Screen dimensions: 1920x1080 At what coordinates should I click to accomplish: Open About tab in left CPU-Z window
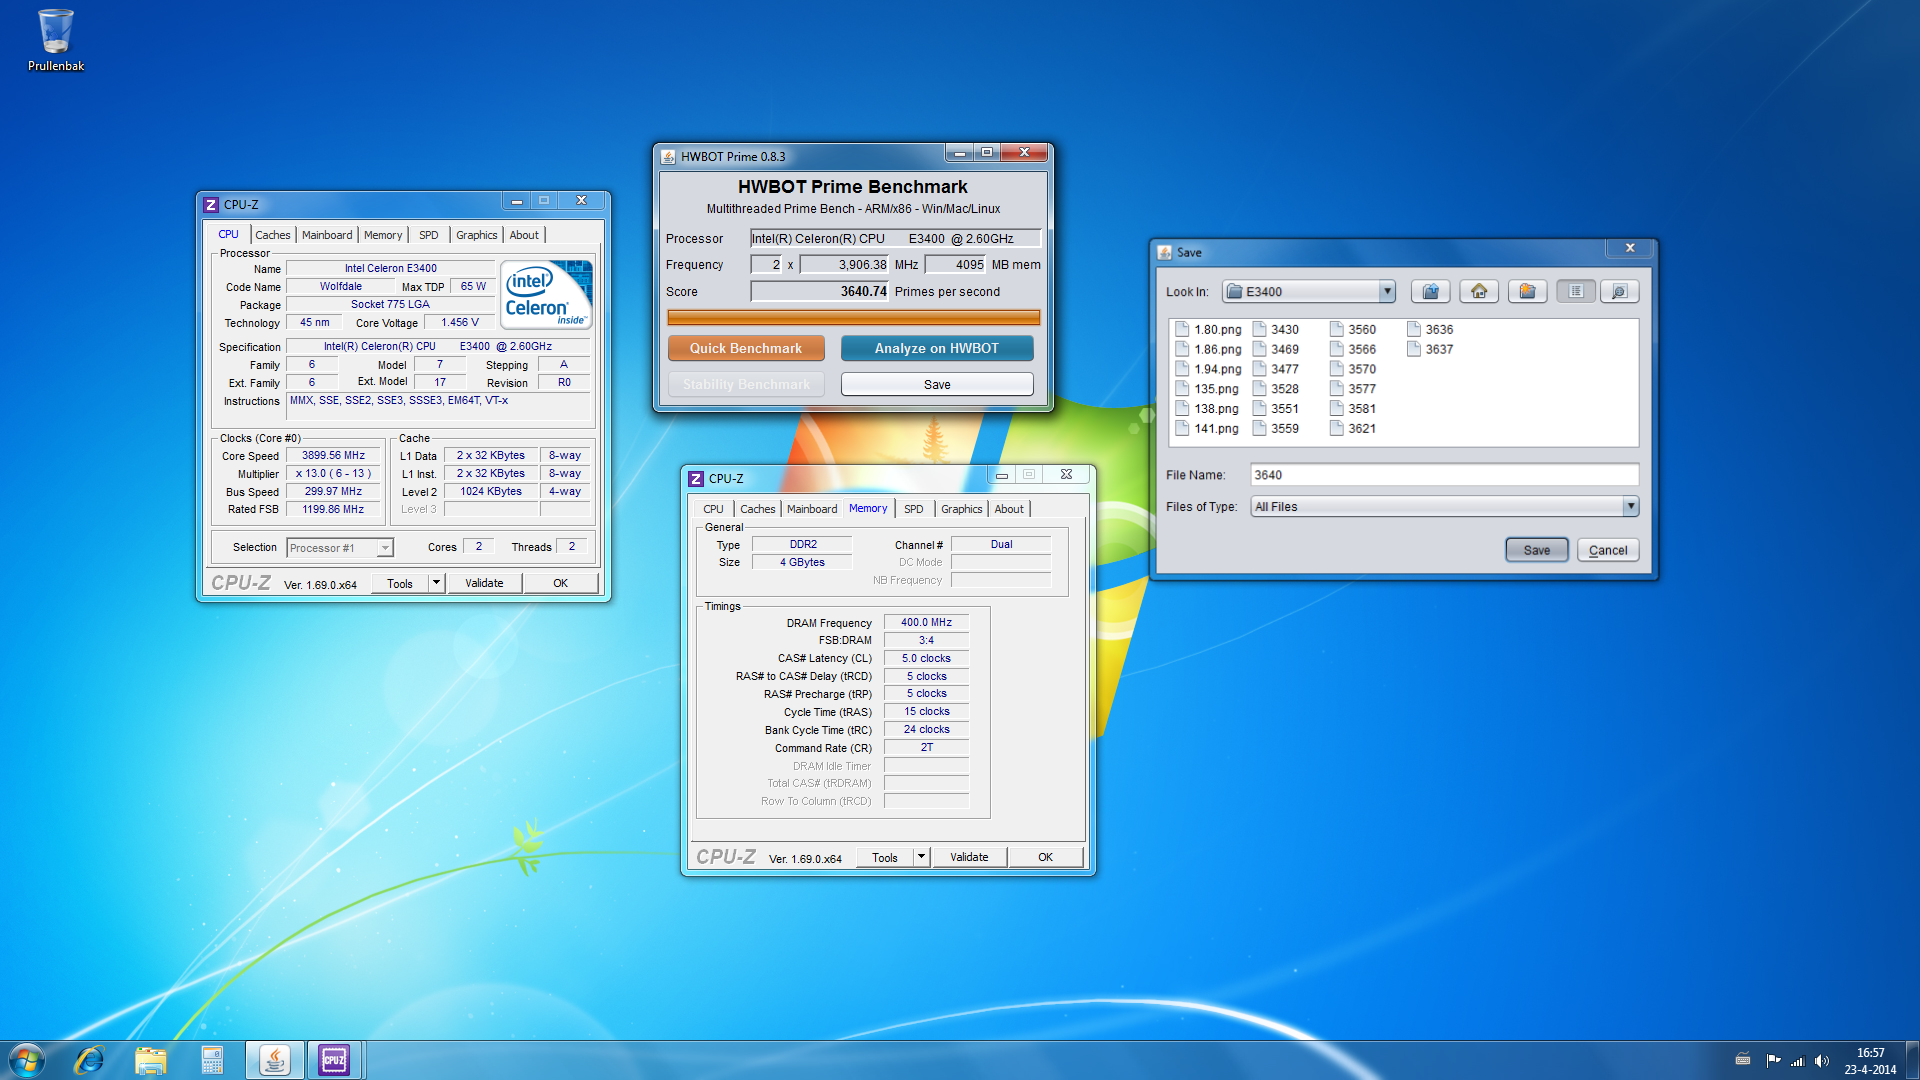[524, 235]
